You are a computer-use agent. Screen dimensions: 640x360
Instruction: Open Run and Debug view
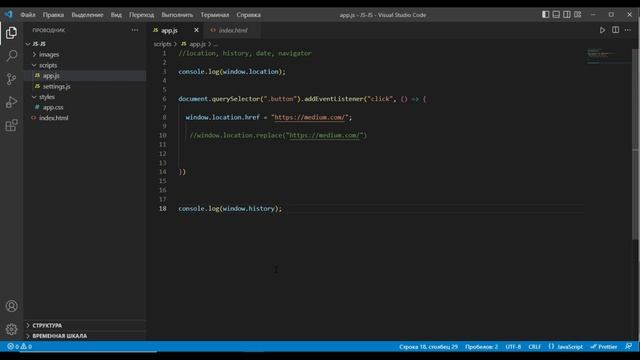pyautogui.click(x=11, y=102)
